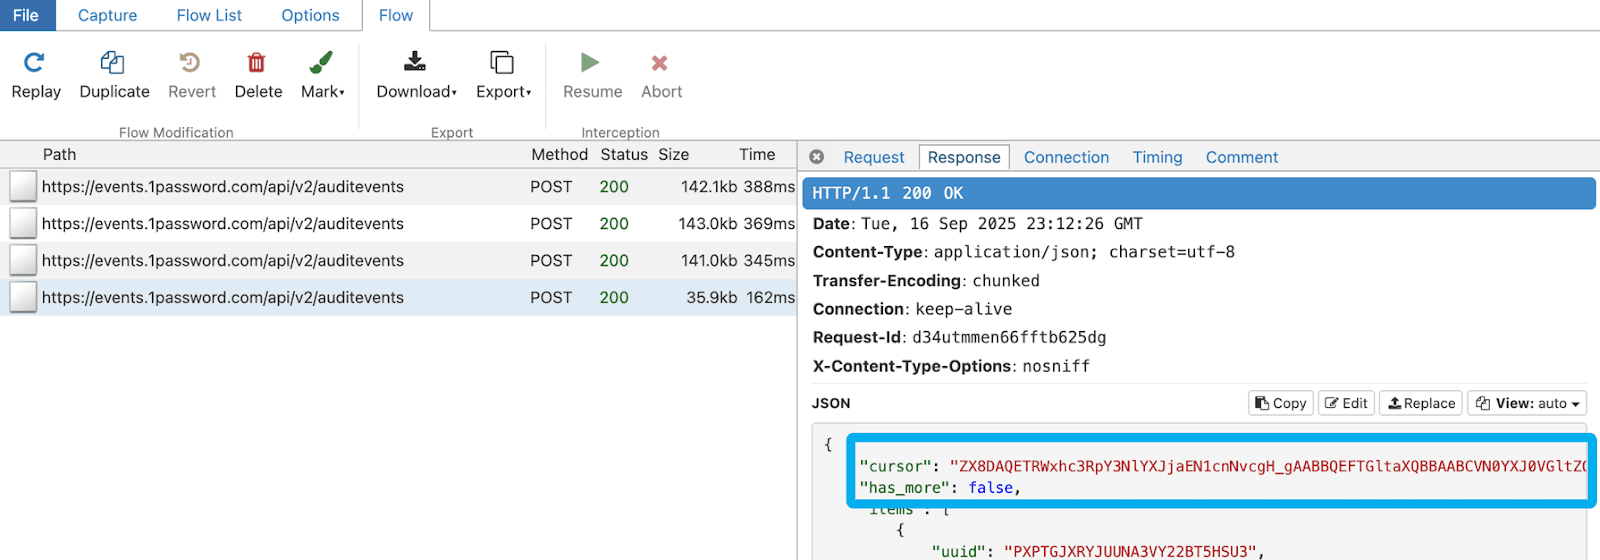Screen dimensions: 1600x560
Task: Replace the response body content
Action: [x=1421, y=403]
